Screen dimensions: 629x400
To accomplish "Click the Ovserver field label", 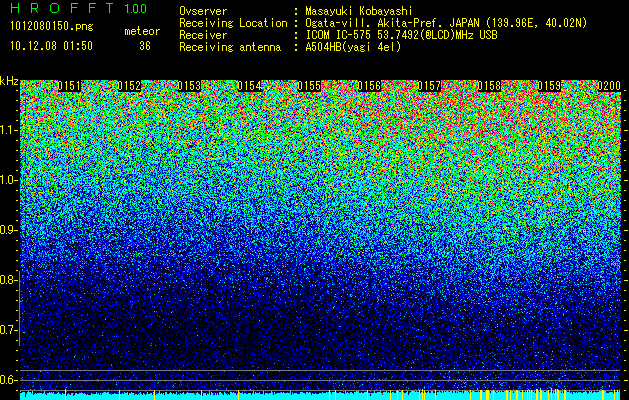I will pyautogui.click(x=203, y=11).
